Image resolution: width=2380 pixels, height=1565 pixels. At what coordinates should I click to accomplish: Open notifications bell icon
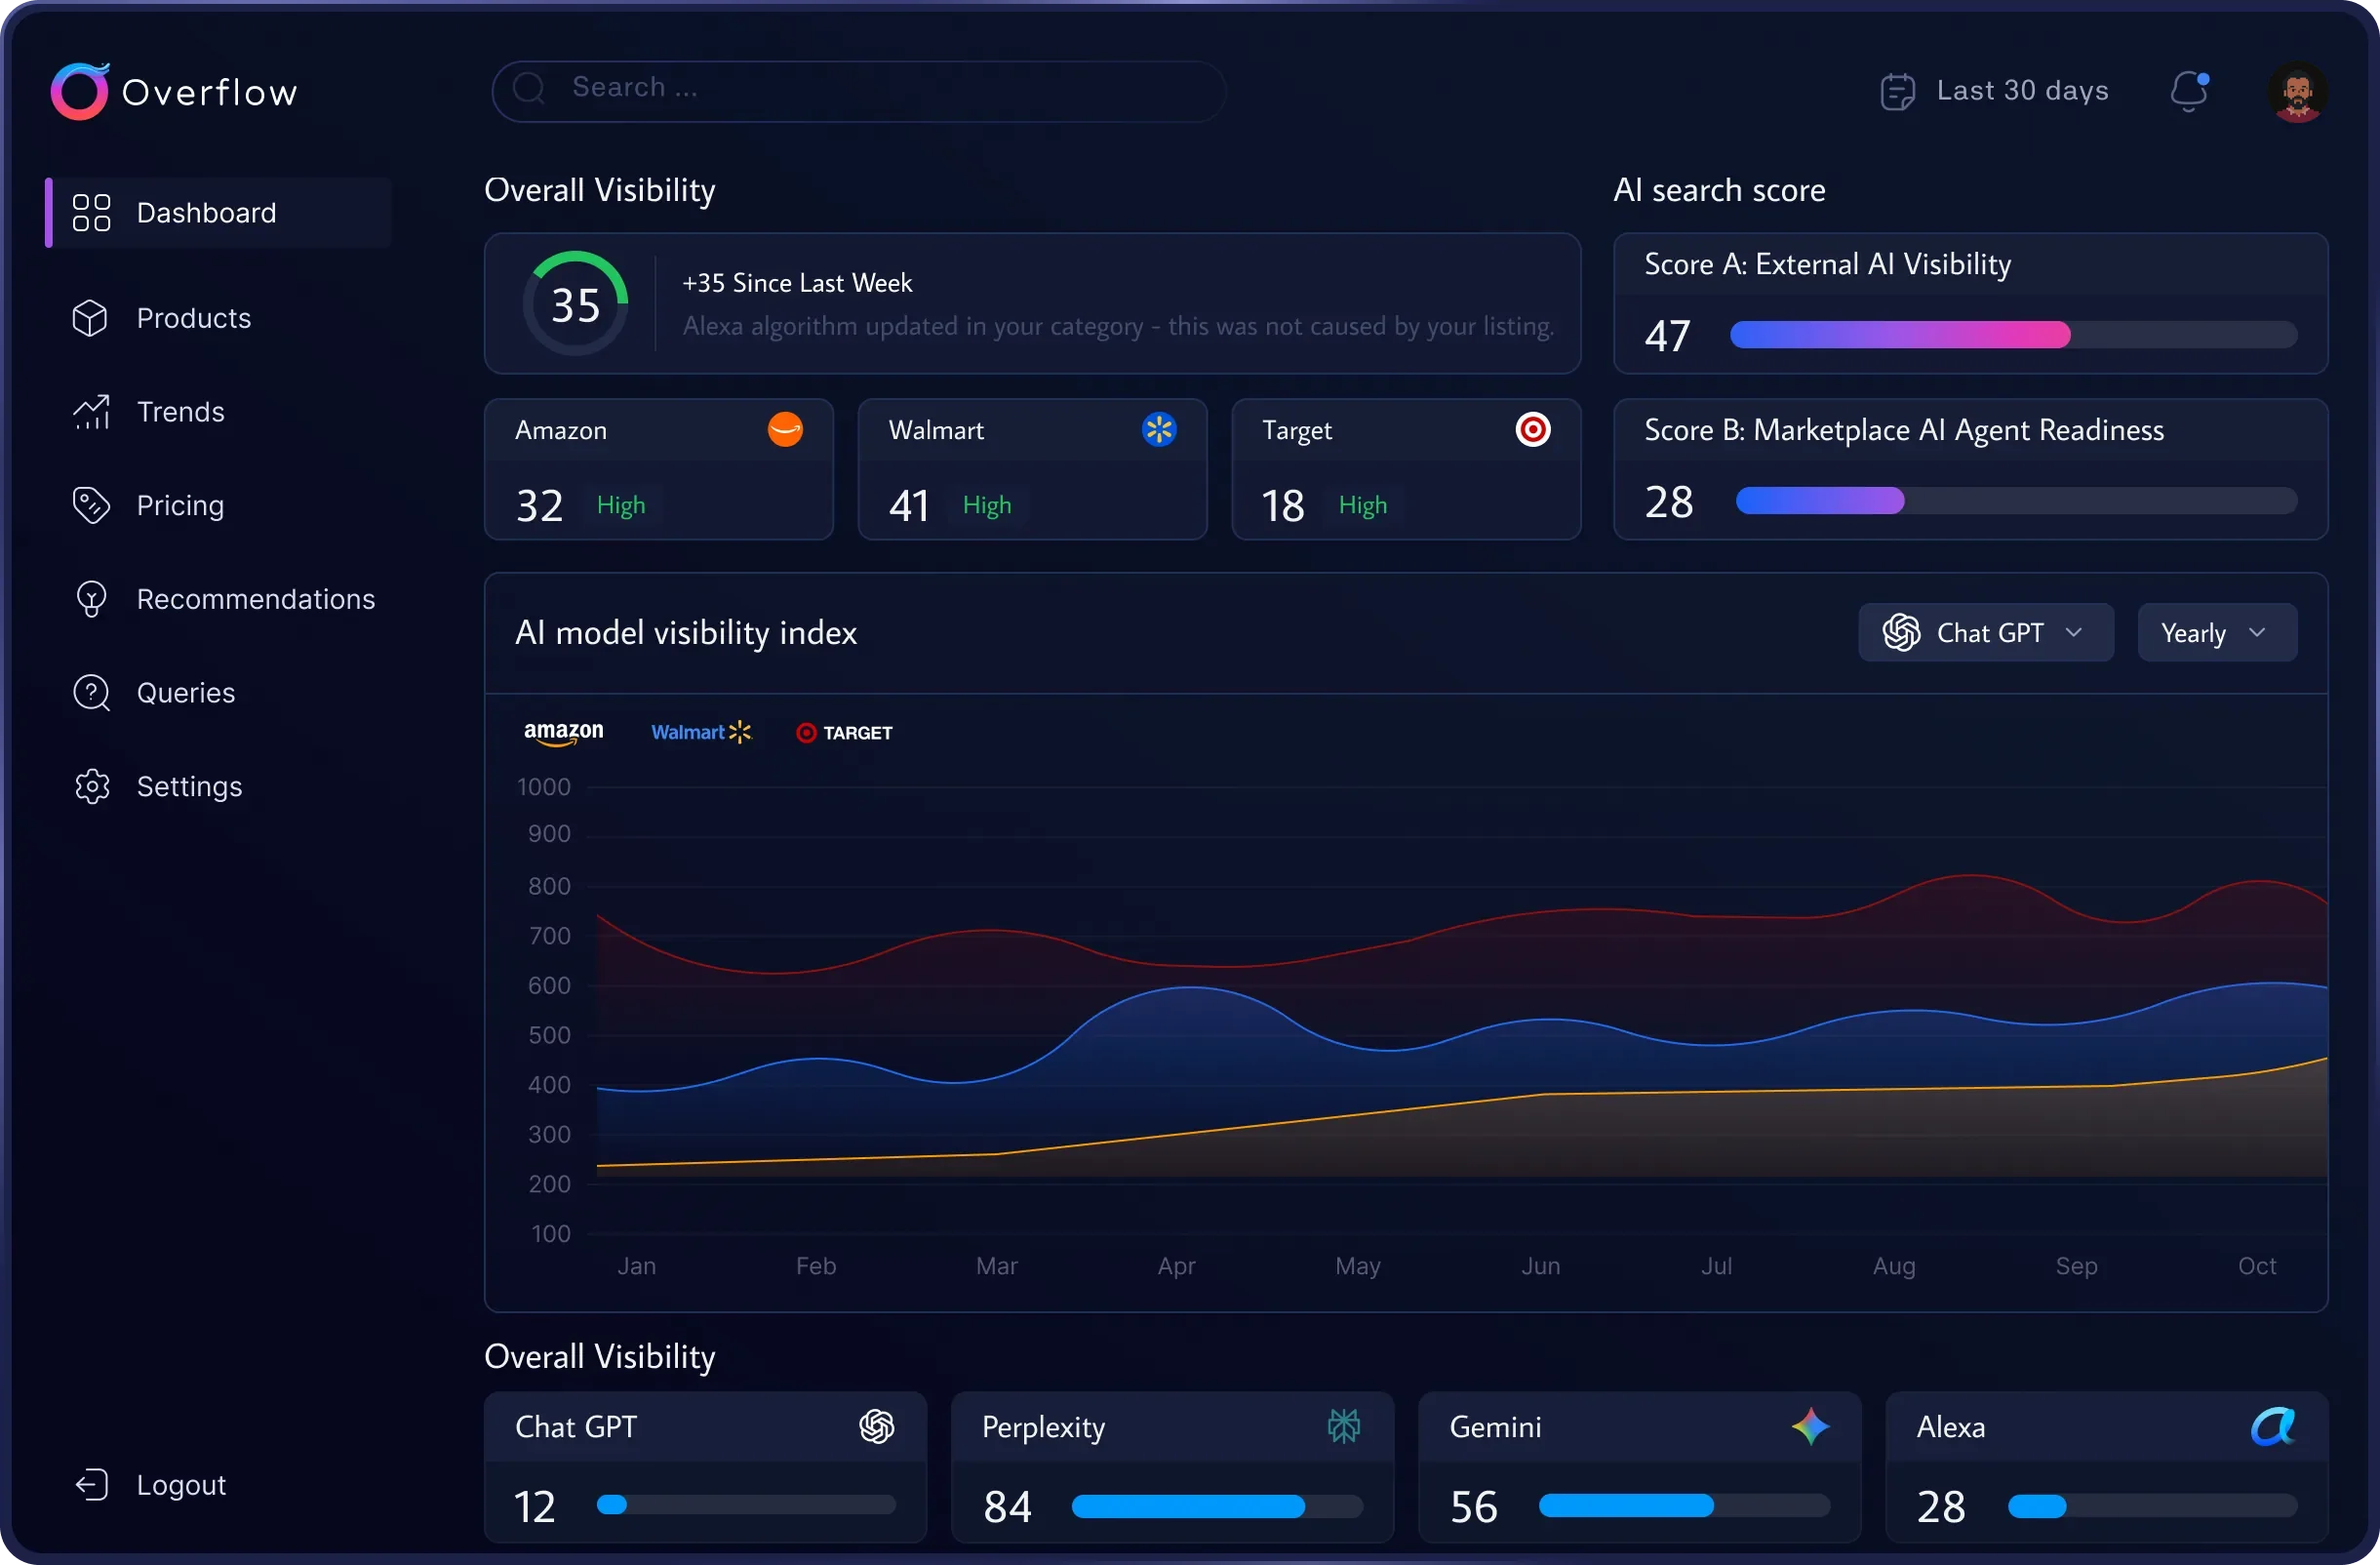coord(2189,91)
